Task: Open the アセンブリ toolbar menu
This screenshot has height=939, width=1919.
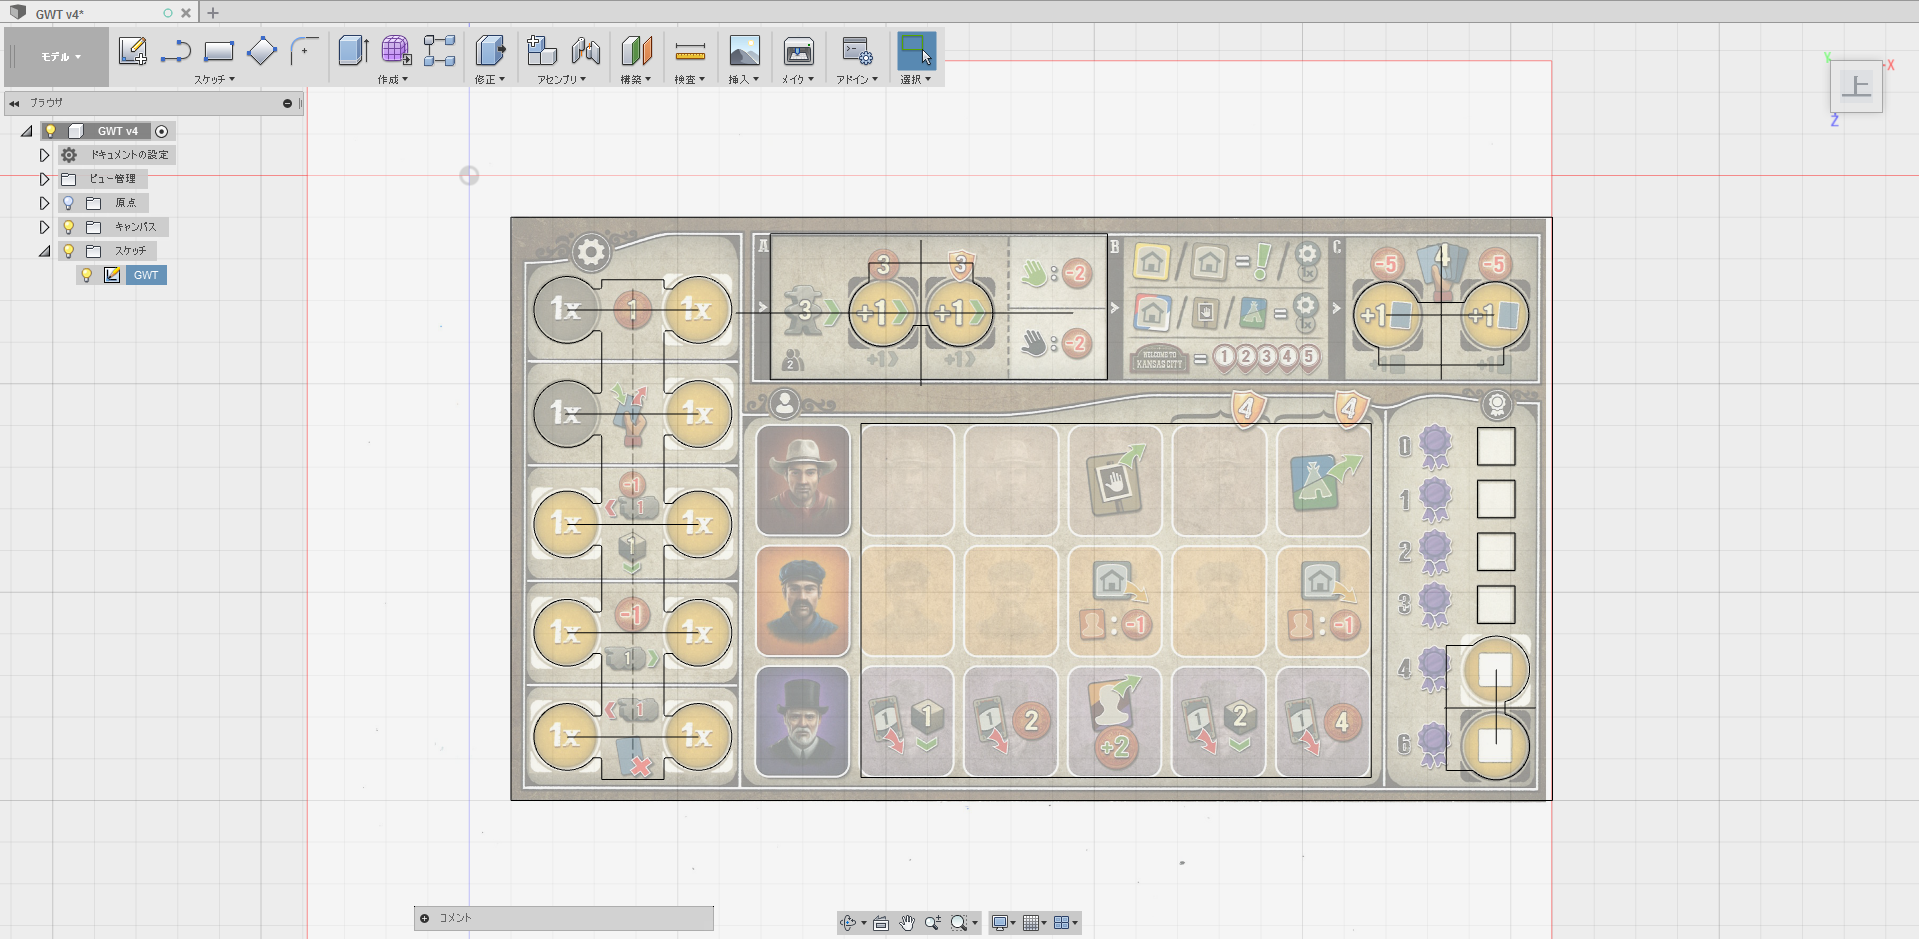Action: pos(561,79)
